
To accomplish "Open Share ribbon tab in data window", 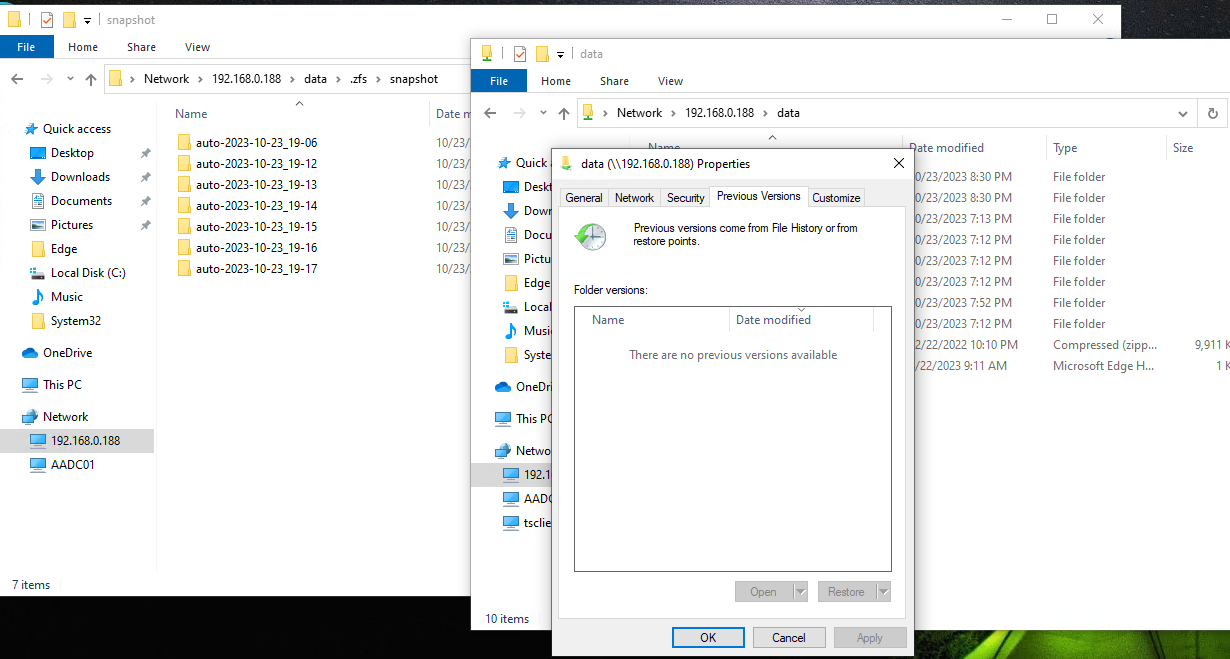I will click(614, 81).
